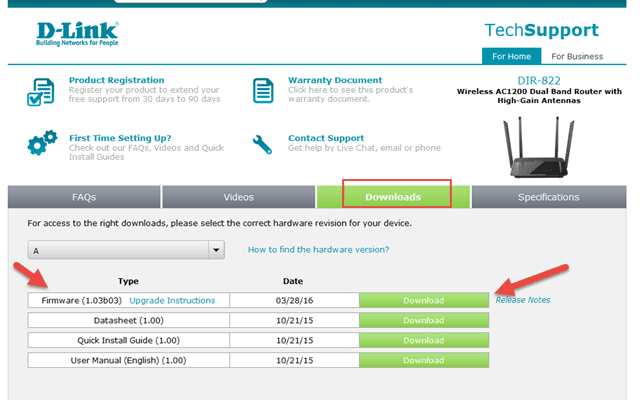Click the First Time Setting Up gears icon

42,143
